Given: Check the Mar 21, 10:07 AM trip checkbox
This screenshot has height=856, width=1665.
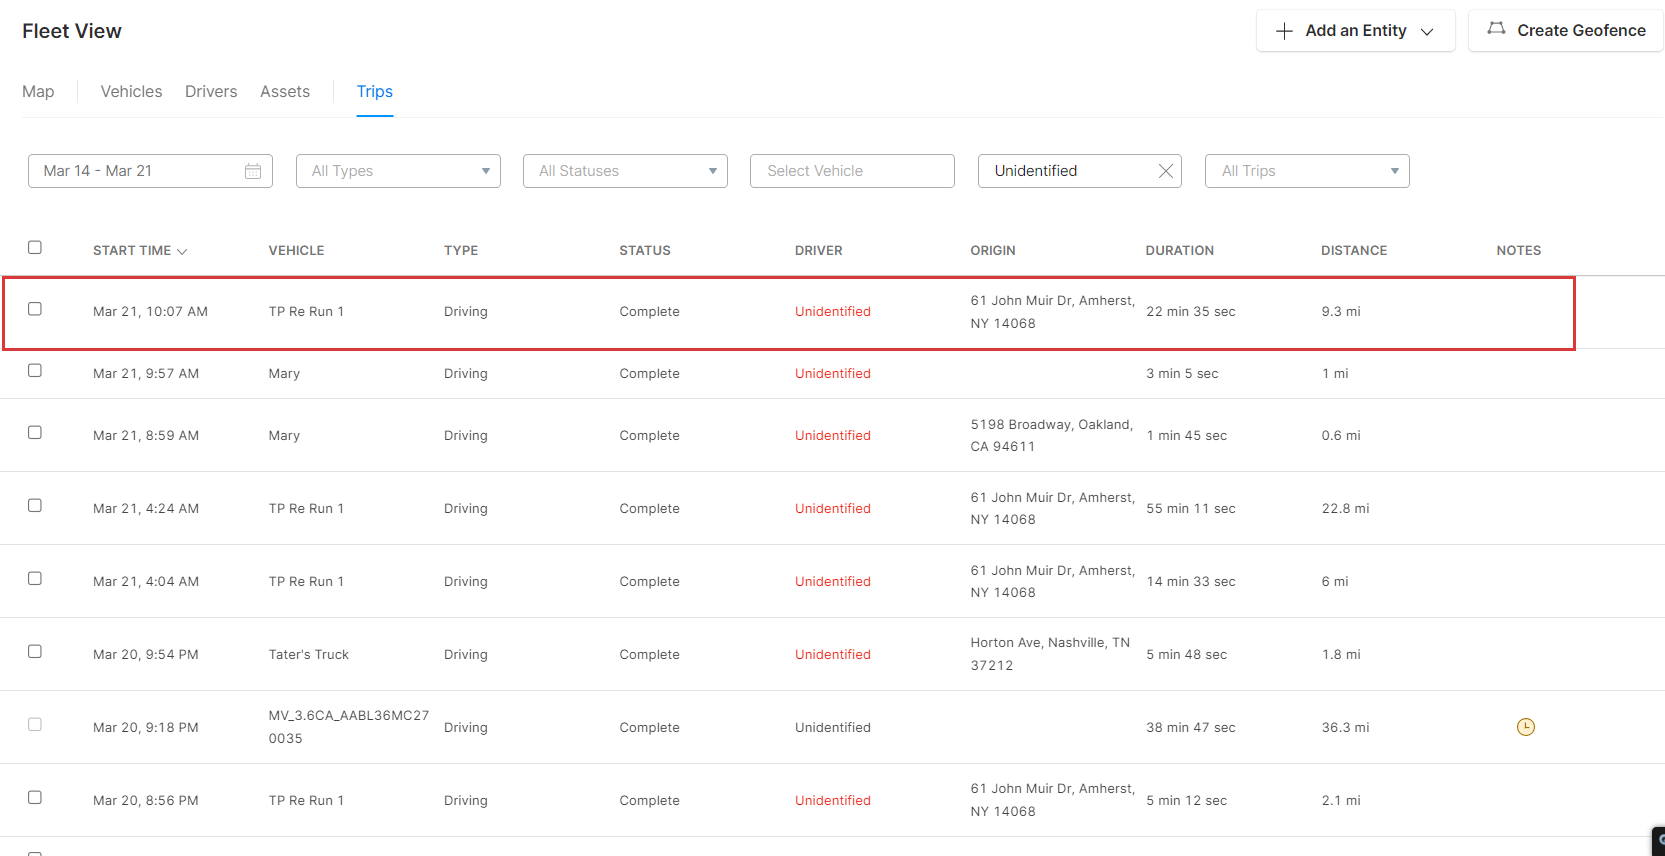Looking at the screenshot, I should (x=35, y=309).
